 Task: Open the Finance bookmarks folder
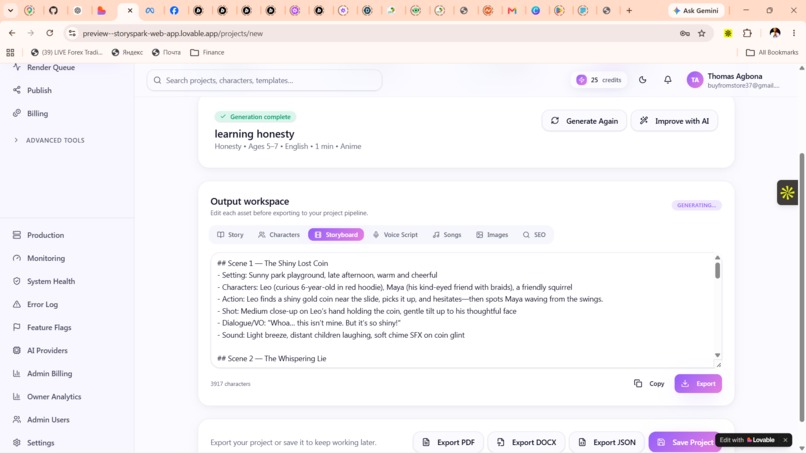(x=207, y=52)
